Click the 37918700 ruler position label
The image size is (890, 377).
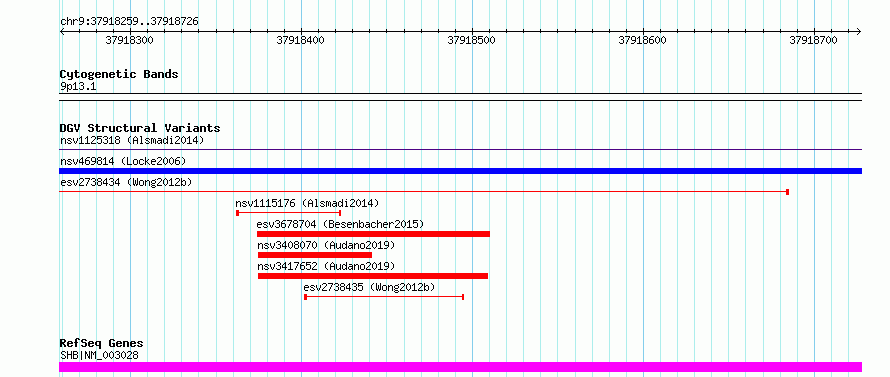pyautogui.click(x=813, y=40)
